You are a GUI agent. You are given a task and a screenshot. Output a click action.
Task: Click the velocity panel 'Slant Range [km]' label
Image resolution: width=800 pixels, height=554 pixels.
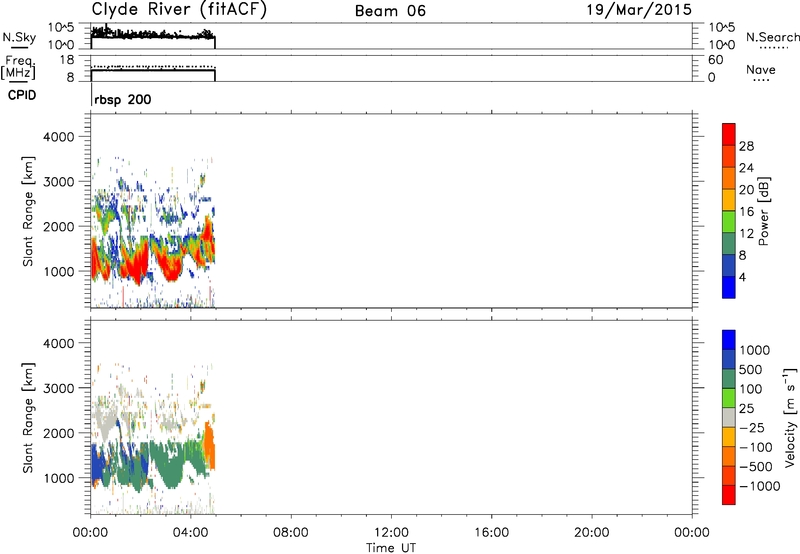click(28, 418)
